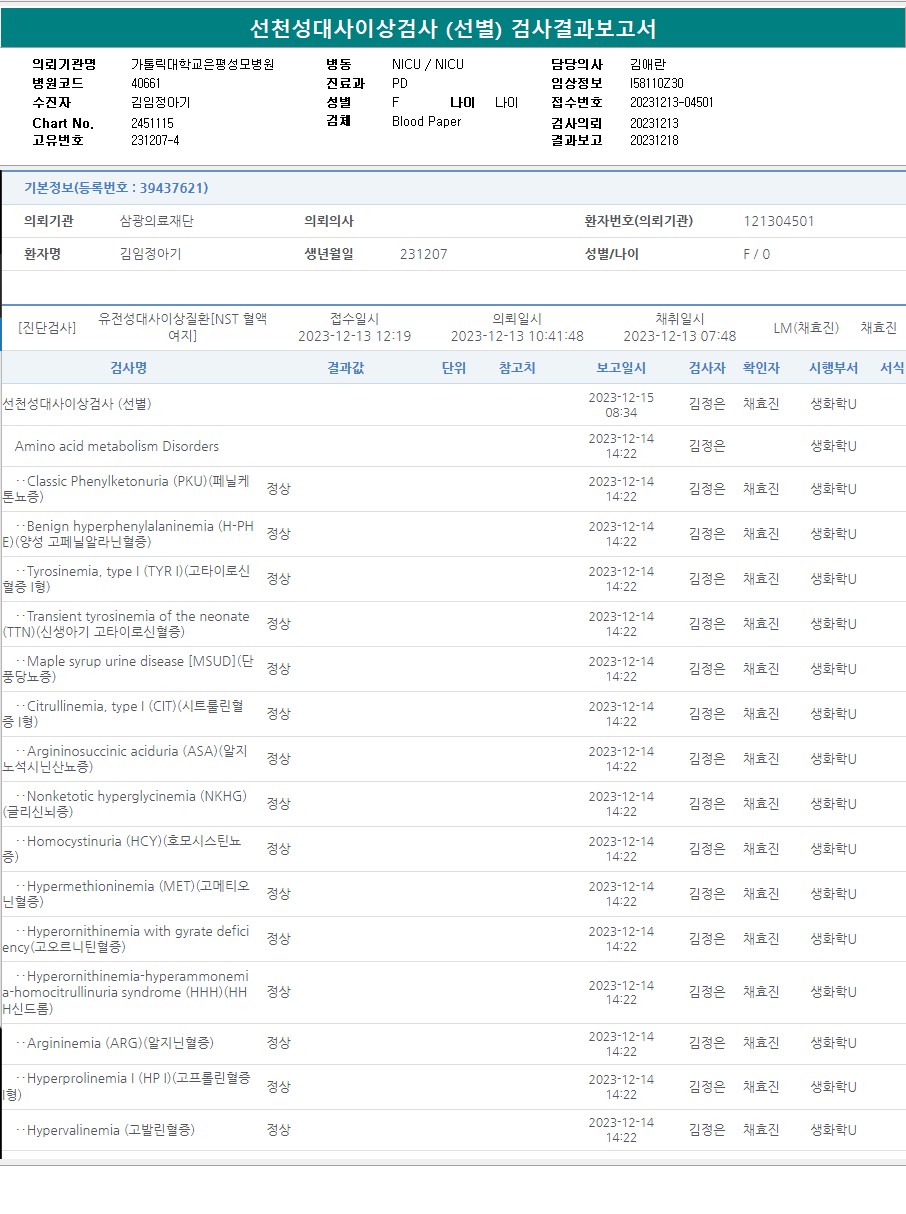Screen dimensions: 906x1214
Task: Open the 기본정보 registration number section header
Action: (x=116, y=188)
